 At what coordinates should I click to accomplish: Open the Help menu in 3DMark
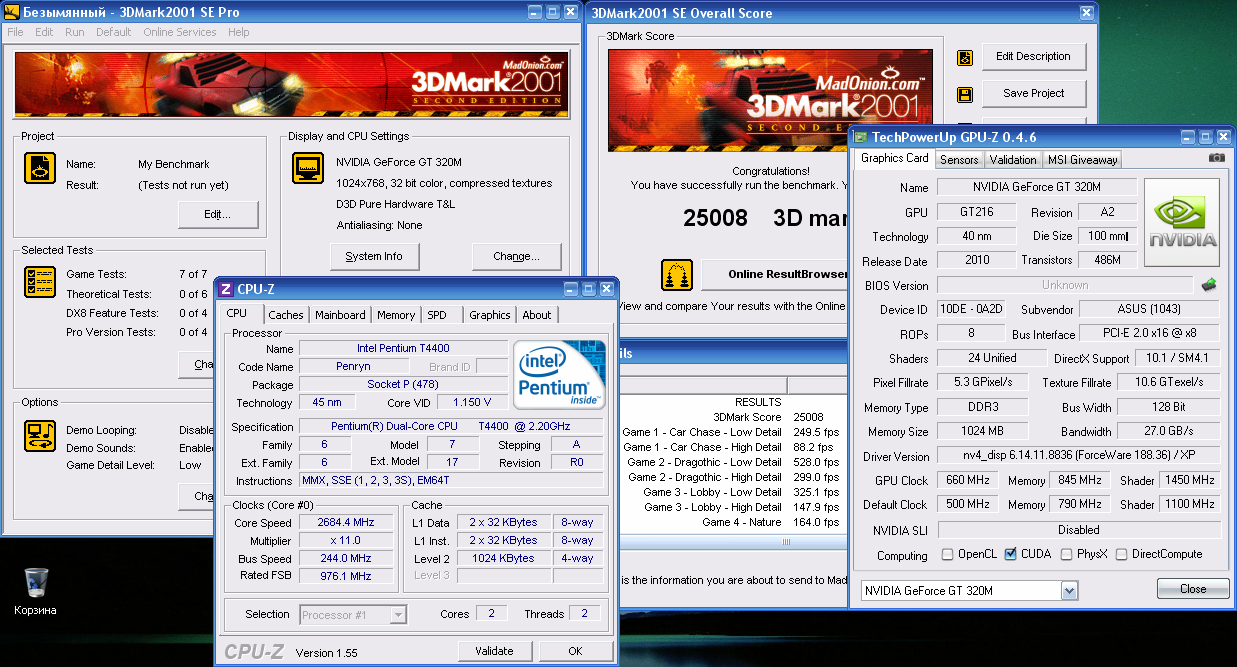[239, 32]
